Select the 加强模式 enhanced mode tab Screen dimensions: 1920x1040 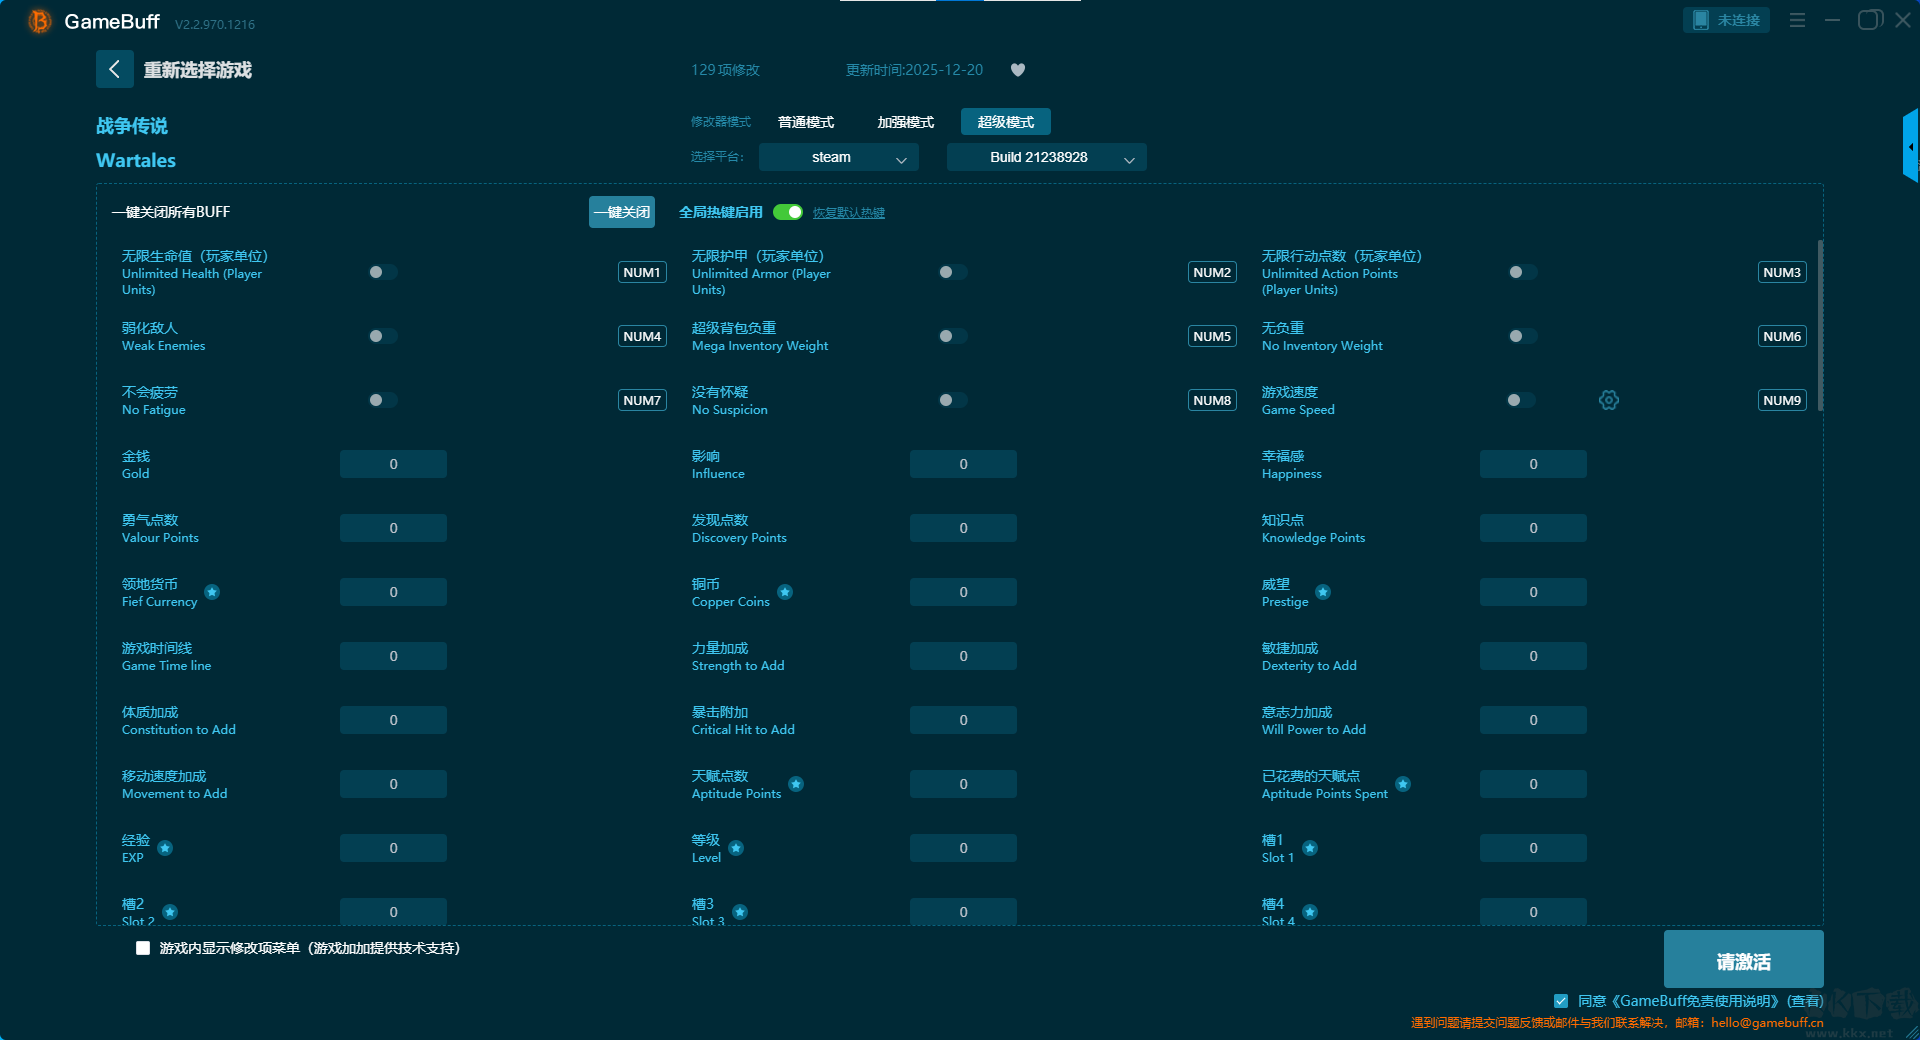tap(905, 122)
